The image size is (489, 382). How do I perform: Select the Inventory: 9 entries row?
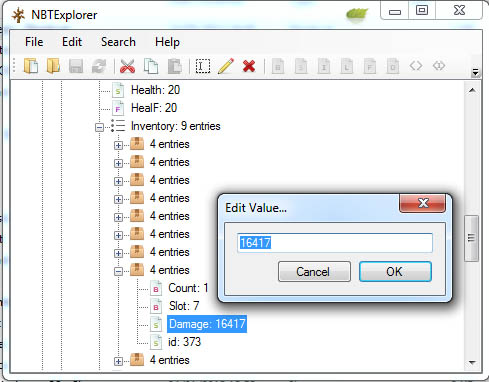(x=176, y=126)
